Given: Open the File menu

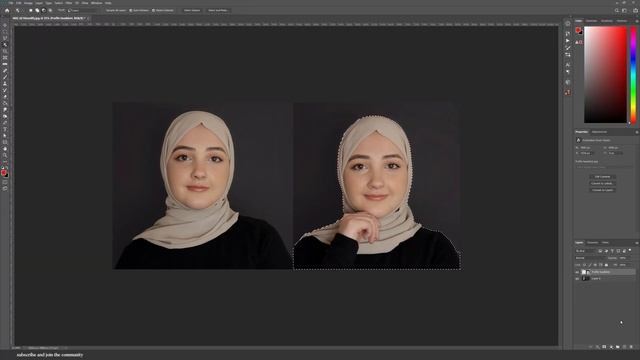Looking at the screenshot, I should click(x=11, y=3).
